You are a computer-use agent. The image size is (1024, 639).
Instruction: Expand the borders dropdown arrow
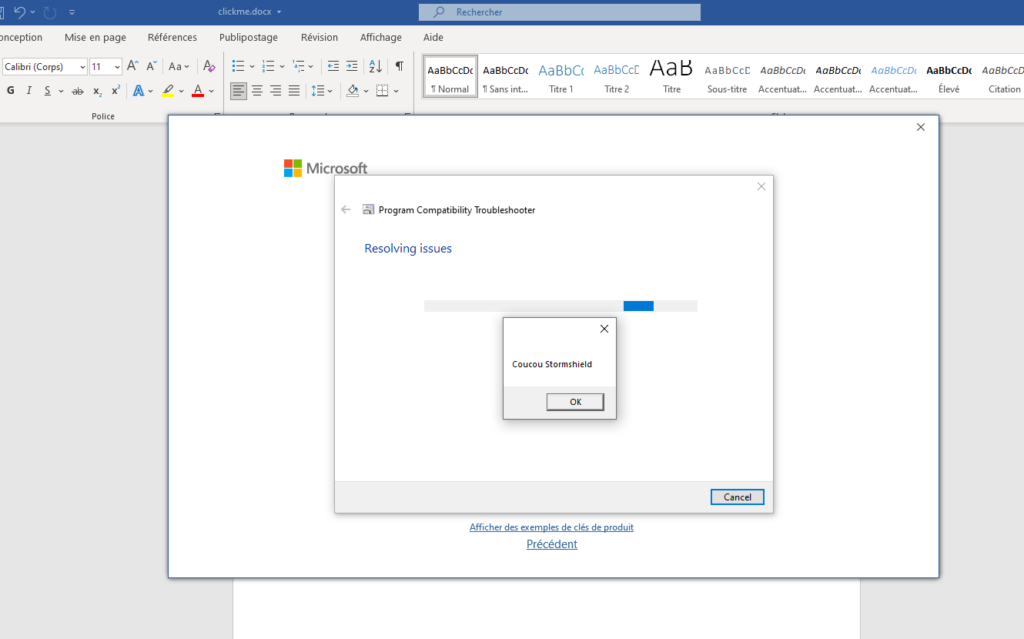coord(396,91)
